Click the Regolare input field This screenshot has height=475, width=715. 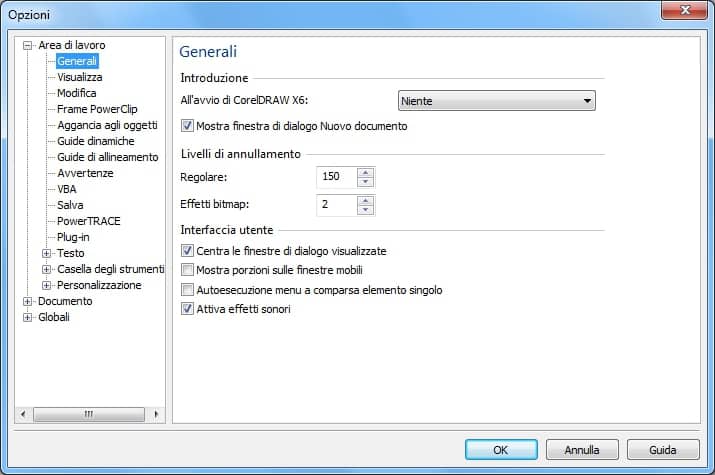(x=335, y=177)
